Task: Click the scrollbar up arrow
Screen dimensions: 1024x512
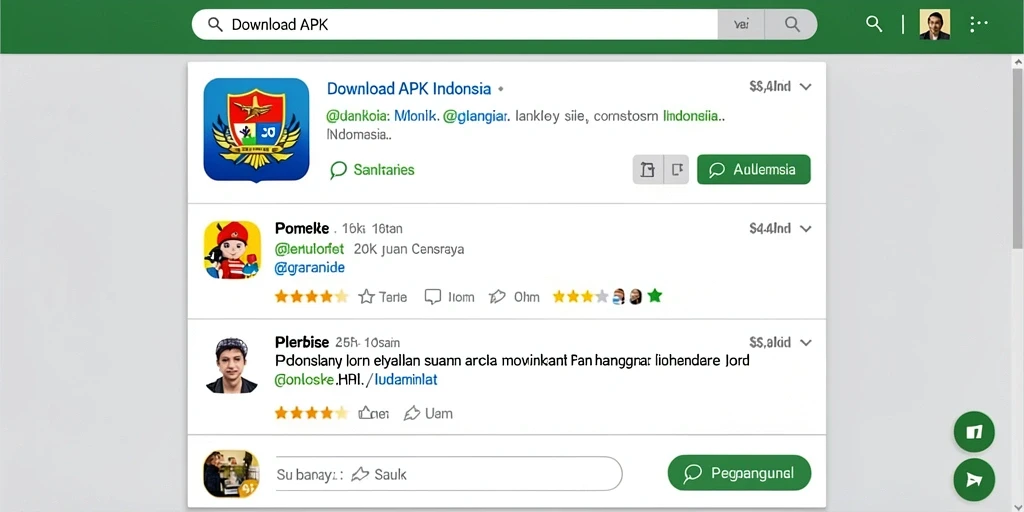Action: 1018,61
